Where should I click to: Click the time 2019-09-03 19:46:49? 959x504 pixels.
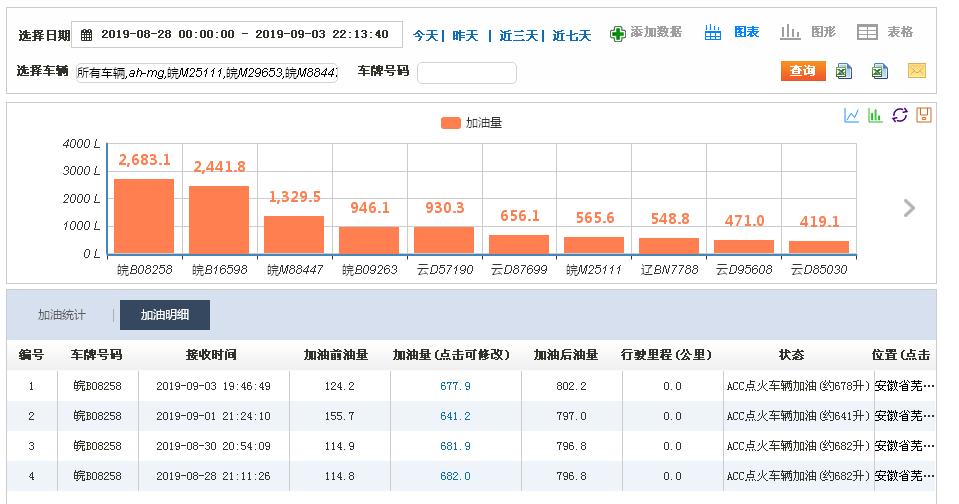(x=213, y=386)
